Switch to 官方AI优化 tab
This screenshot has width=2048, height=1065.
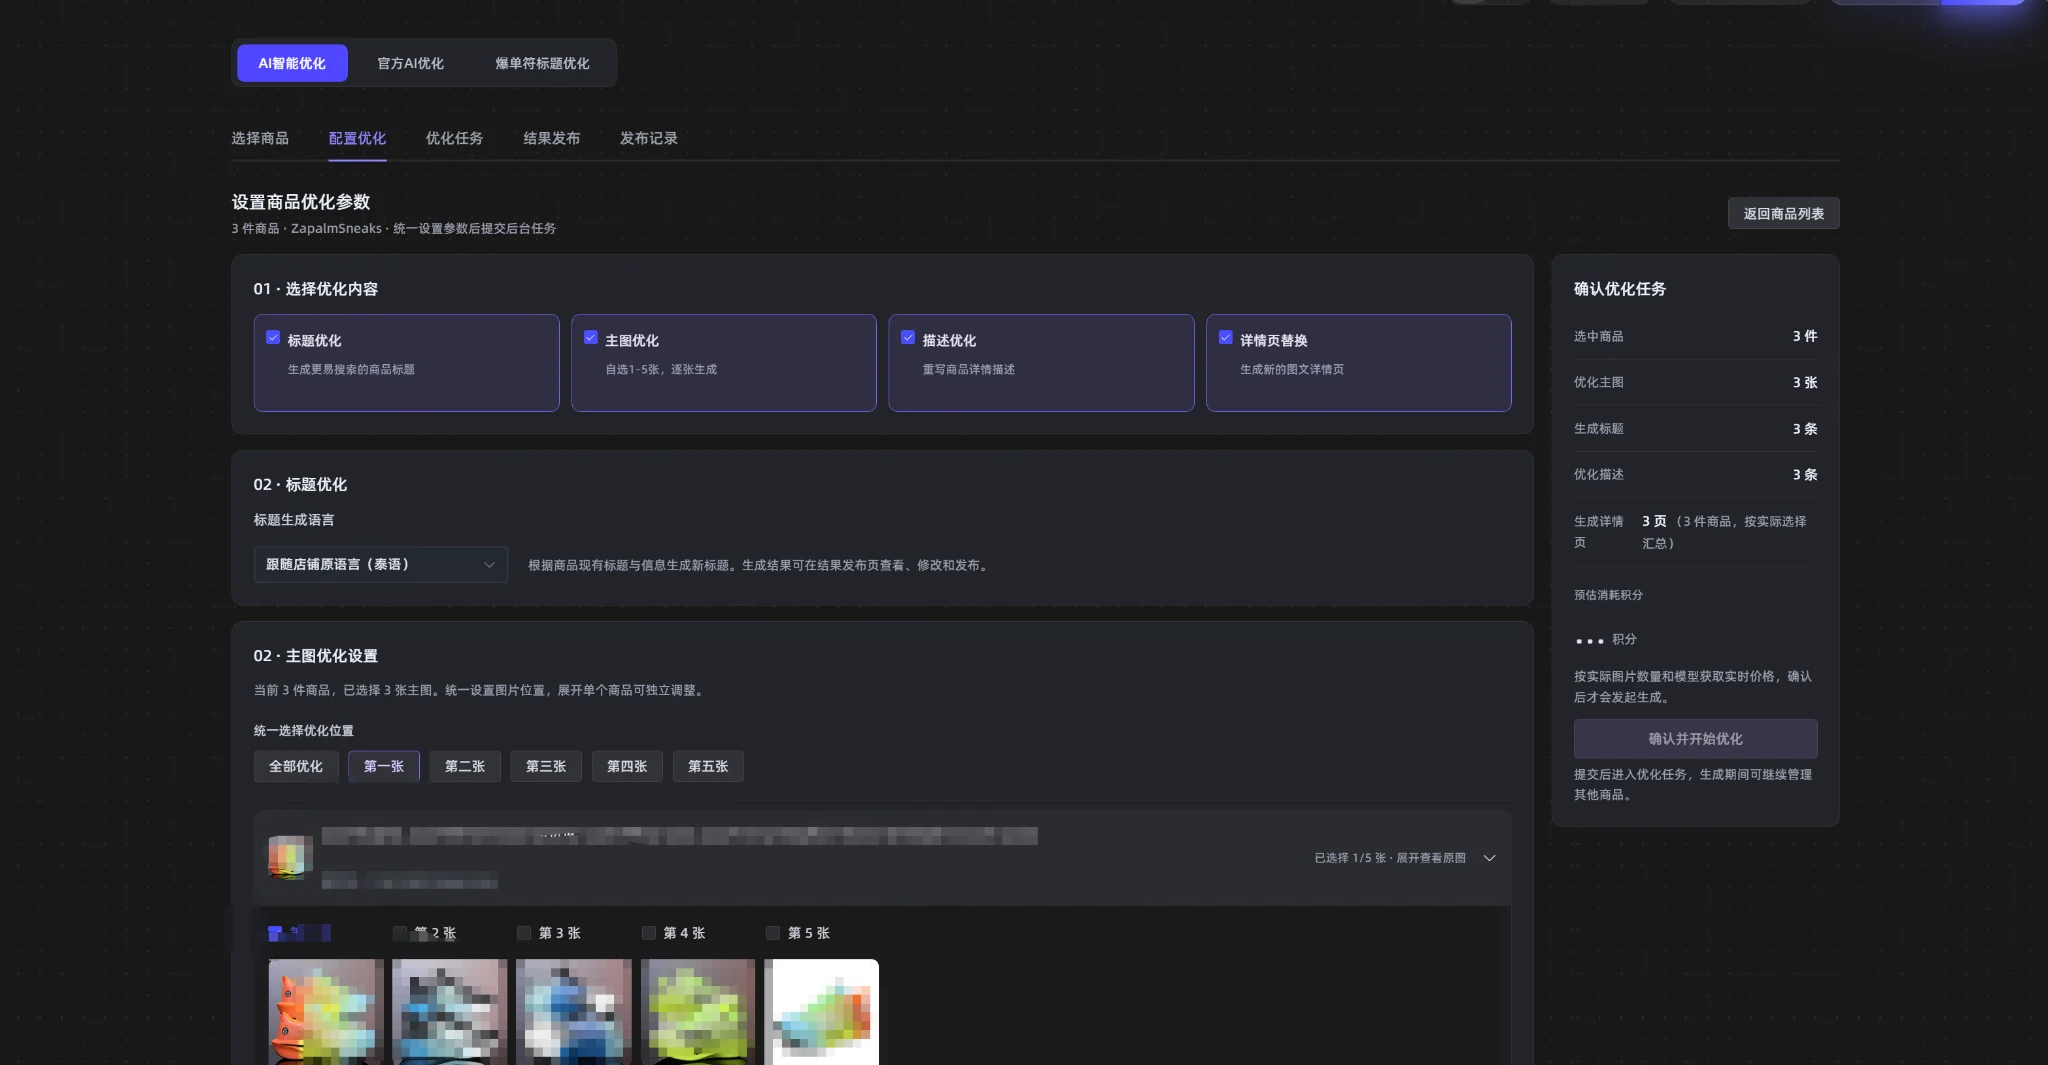[410, 63]
